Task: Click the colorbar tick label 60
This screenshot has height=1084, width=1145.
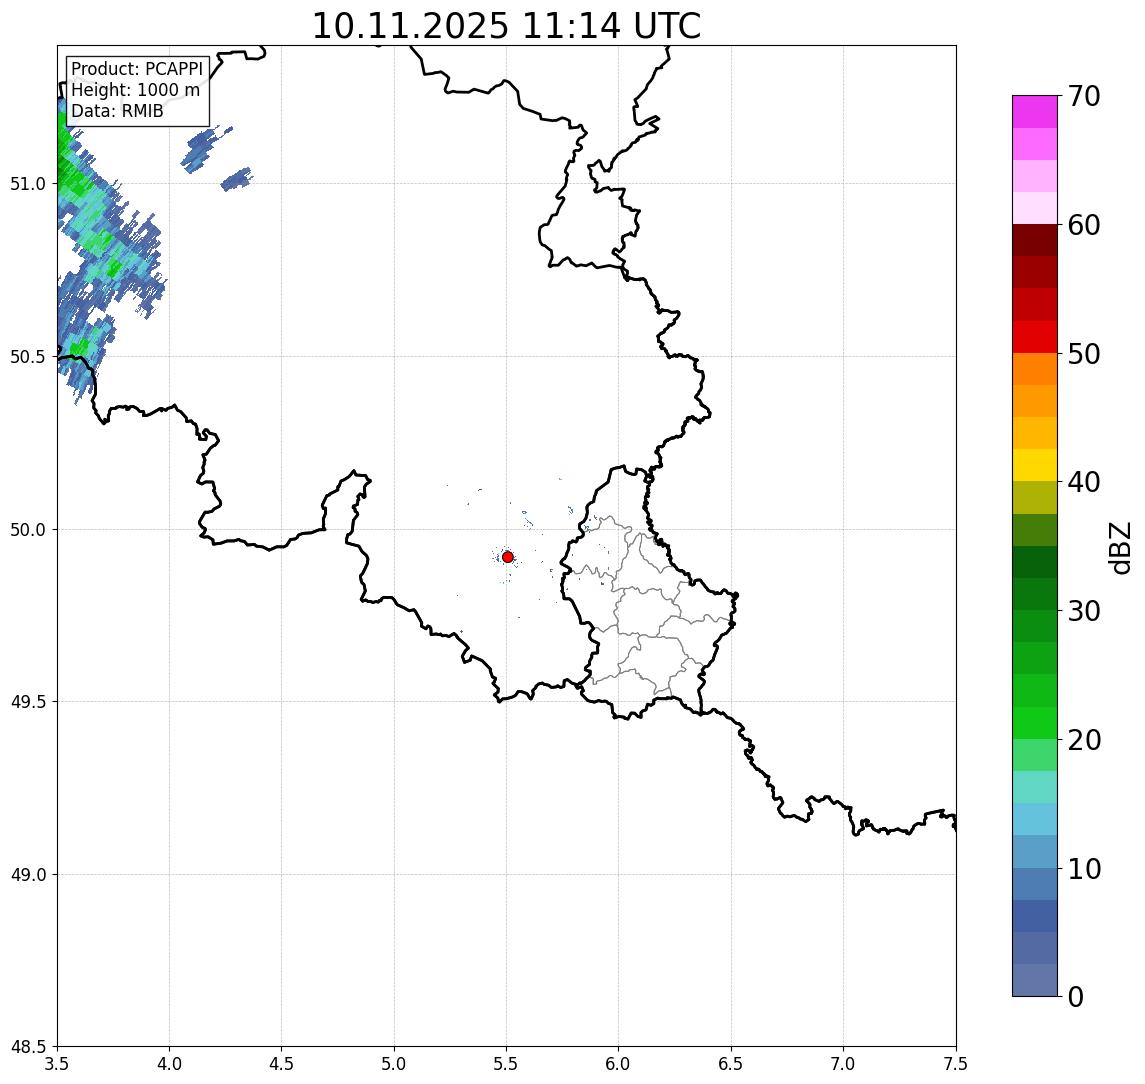Action: pos(1084,226)
